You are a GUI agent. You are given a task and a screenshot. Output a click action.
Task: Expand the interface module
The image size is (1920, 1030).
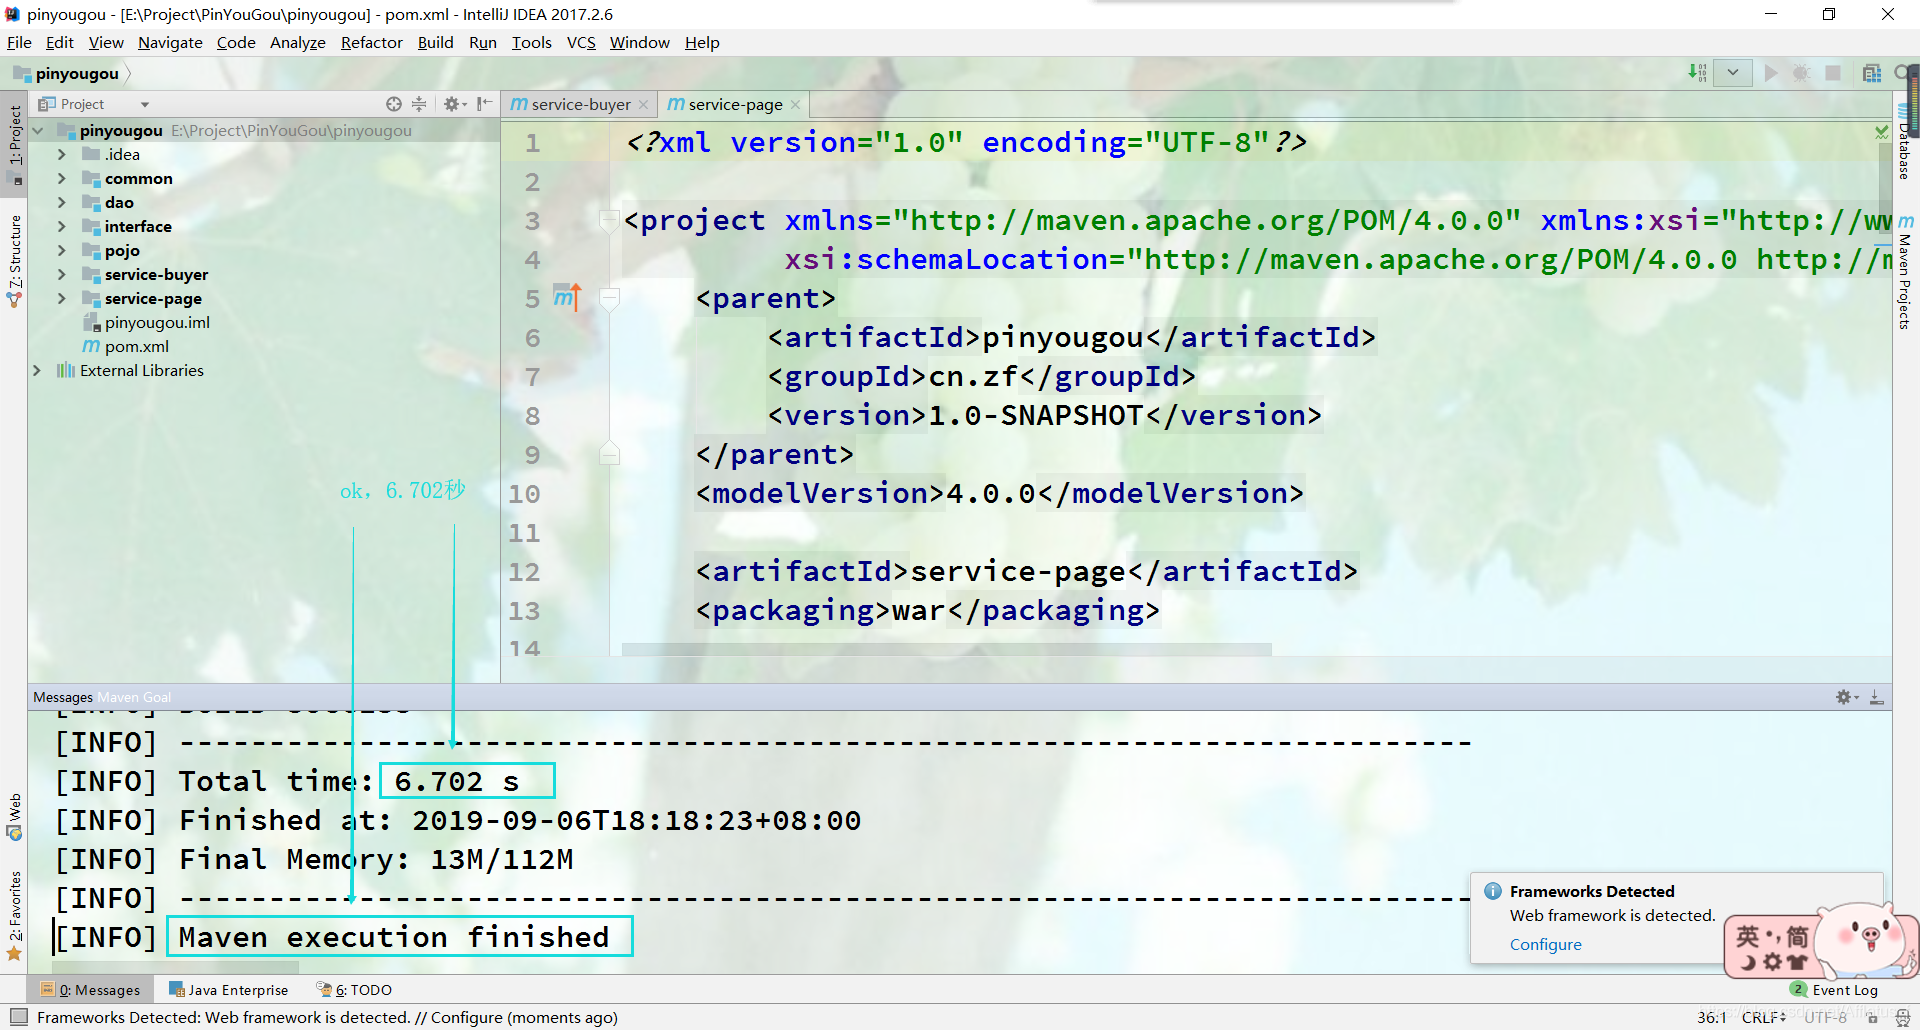click(x=61, y=227)
